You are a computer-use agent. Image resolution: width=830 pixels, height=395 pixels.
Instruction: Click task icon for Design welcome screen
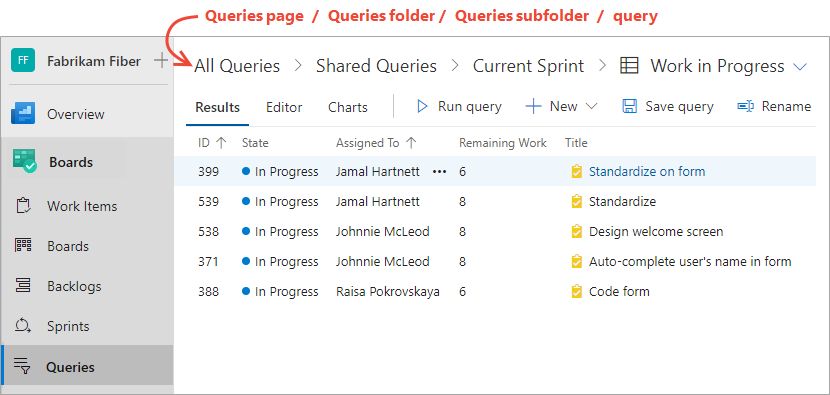point(576,232)
